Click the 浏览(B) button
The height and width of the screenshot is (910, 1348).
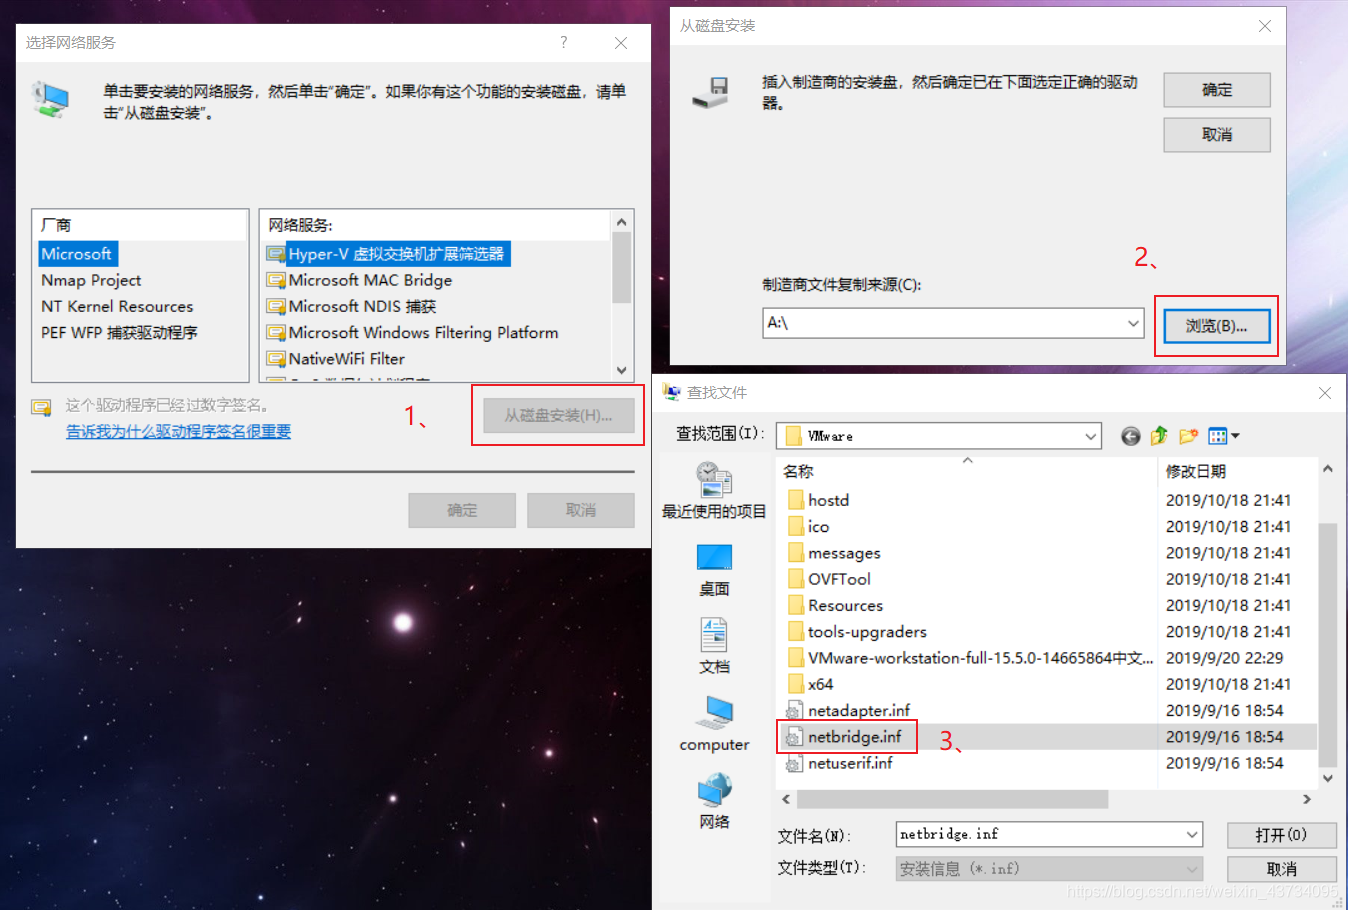[x=1216, y=325]
